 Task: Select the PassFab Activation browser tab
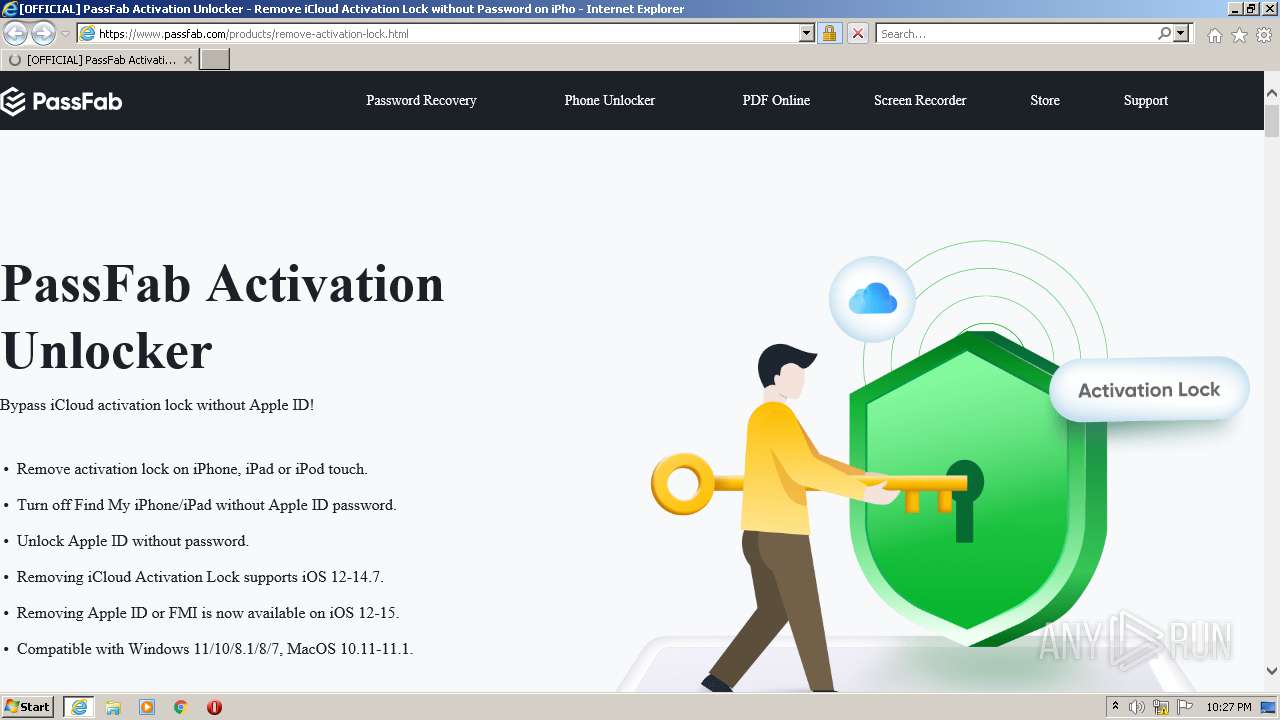pyautogui.click(x=99, y=60)
